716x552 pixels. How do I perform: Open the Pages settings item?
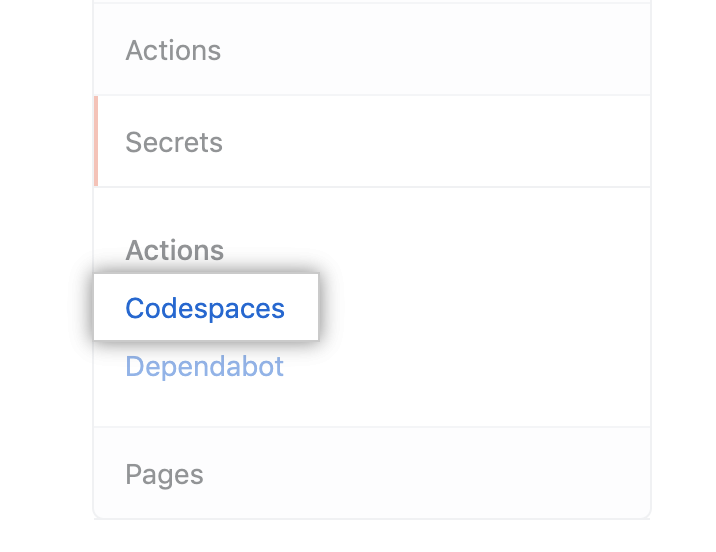(165, 474)
